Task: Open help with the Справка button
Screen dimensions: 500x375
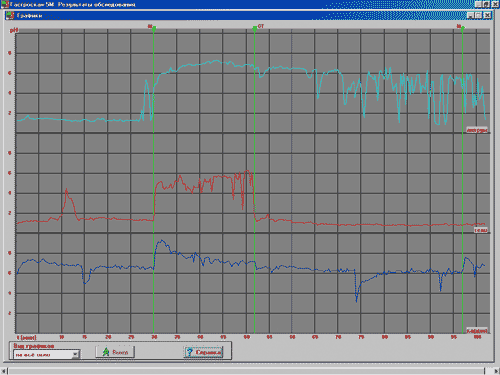Action: coord(203,352)
